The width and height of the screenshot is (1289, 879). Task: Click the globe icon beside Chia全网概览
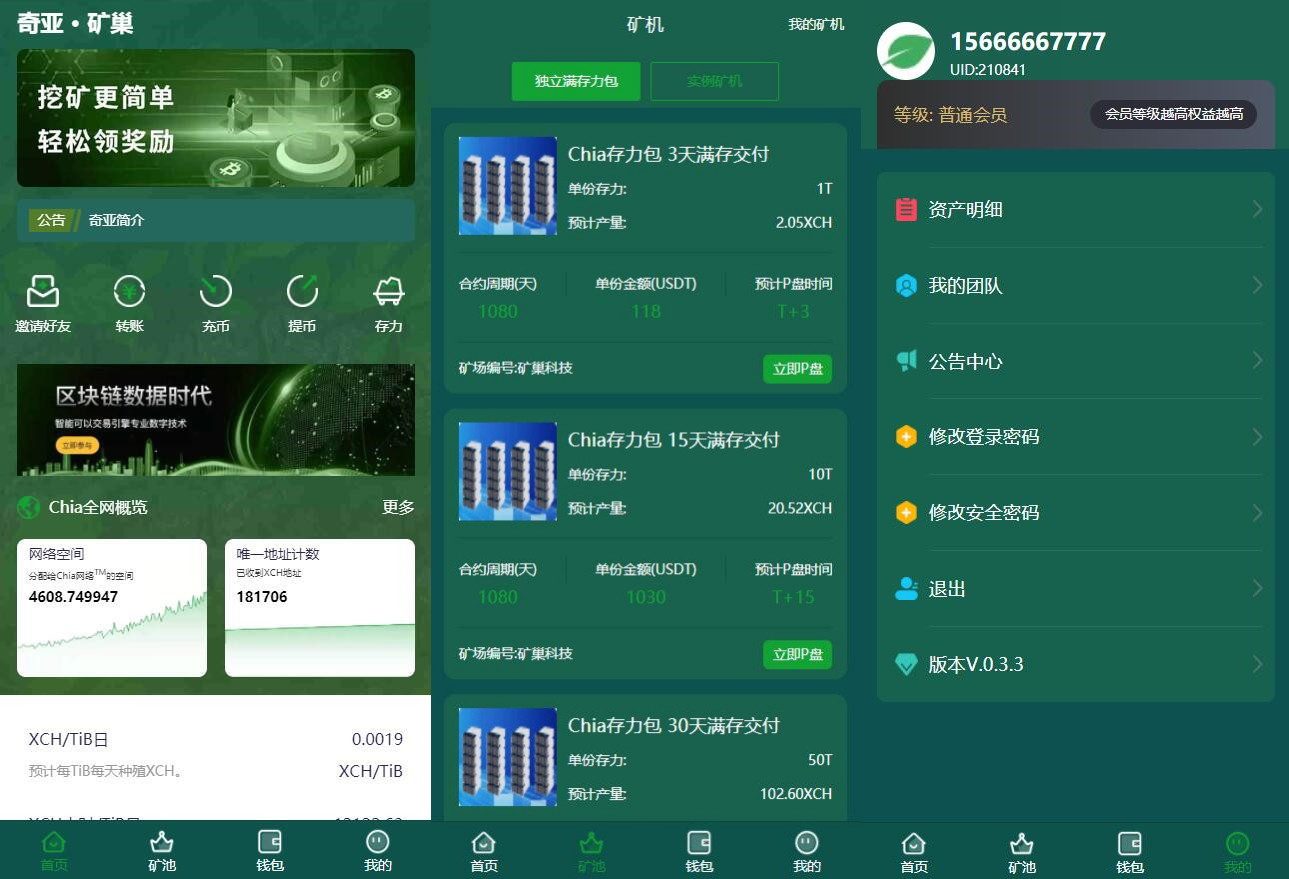[x=29, y=507]
